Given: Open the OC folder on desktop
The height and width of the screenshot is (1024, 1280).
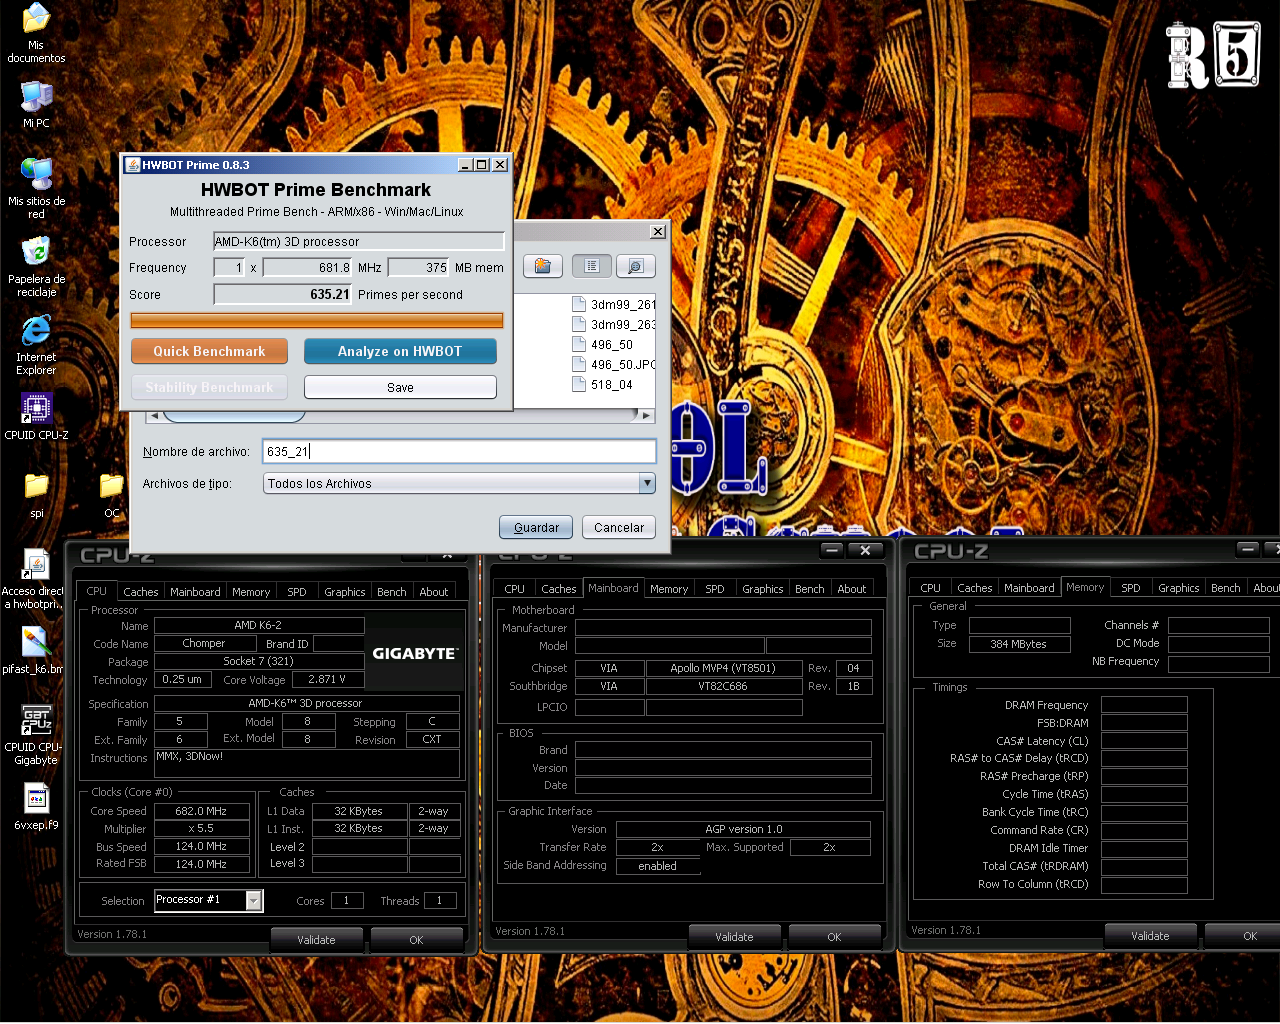Looking at the screenshot, I should [112, 495].
